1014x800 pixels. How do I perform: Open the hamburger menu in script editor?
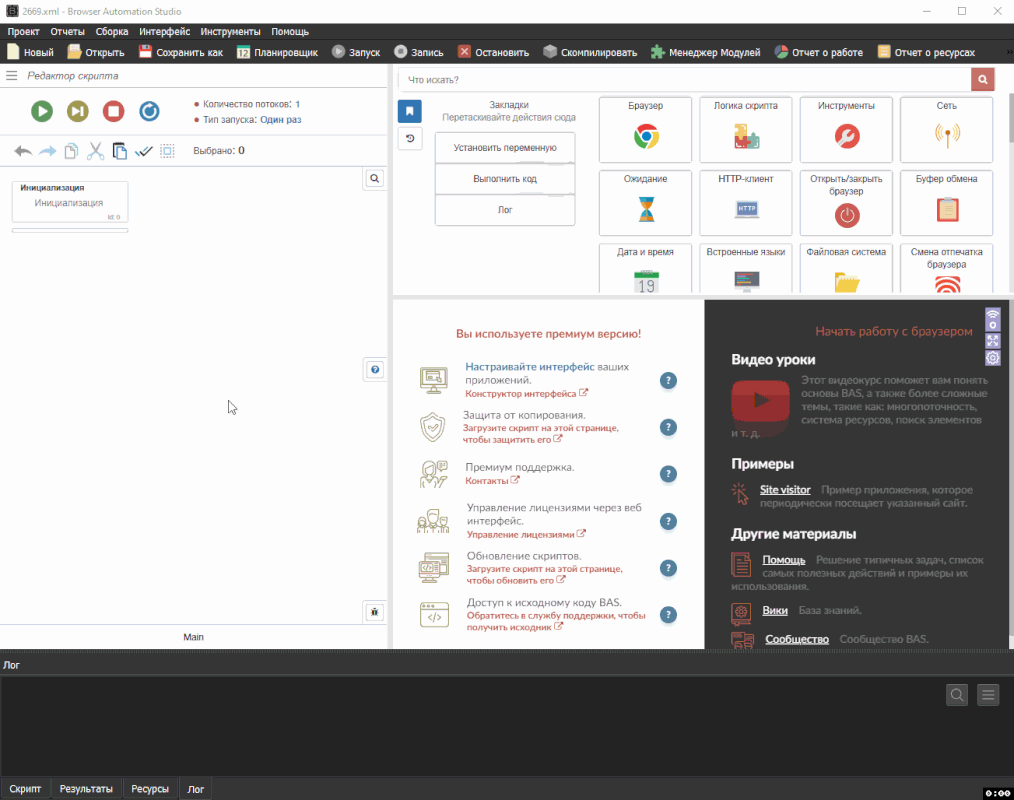pyautogui.click(x=12, y=76)
